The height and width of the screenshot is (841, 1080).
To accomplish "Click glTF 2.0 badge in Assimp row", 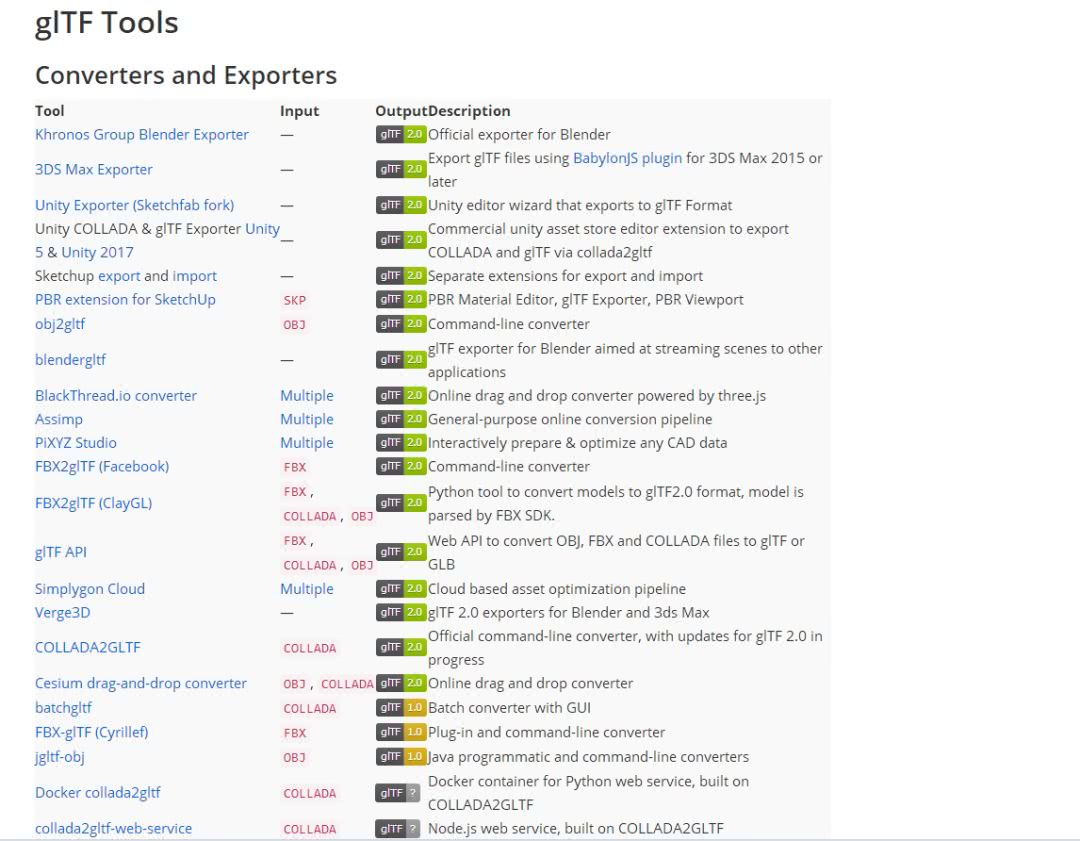I will point(401,419).
